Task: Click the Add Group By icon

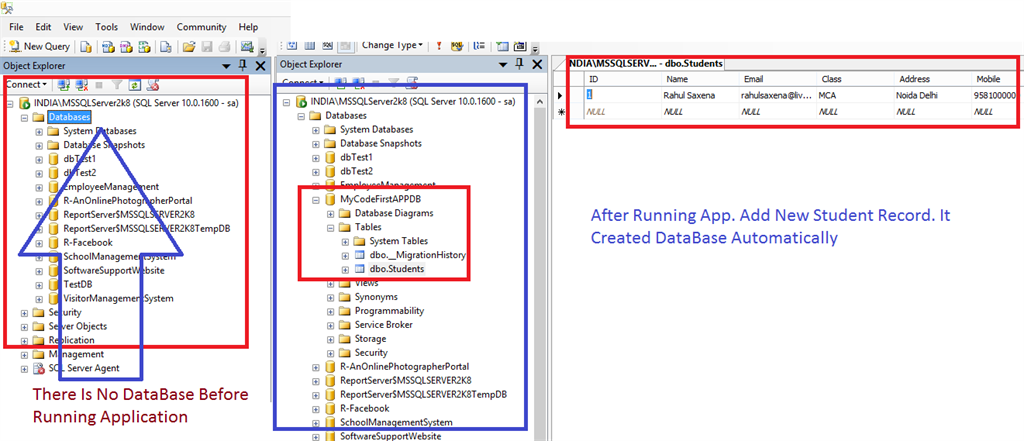Action: pyautogui.click(x=479, y=45)
